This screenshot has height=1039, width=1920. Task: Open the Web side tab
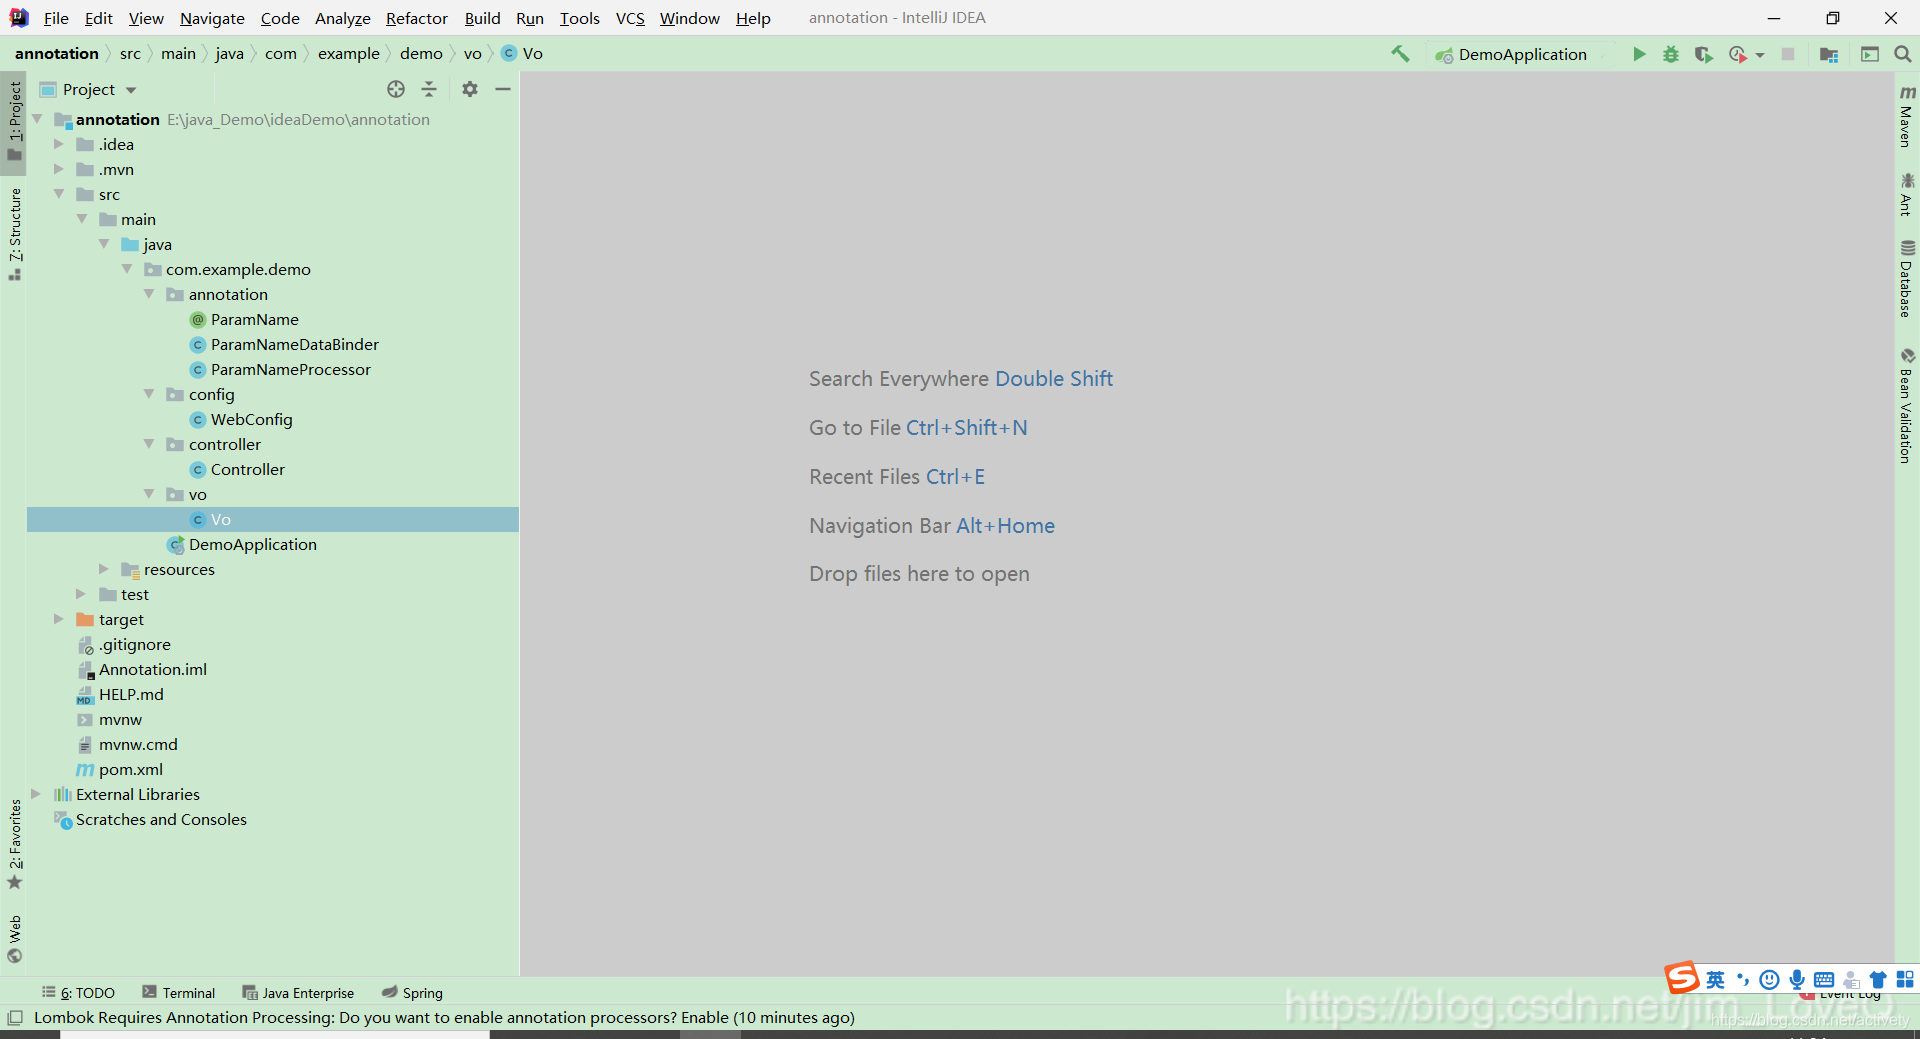coord(15,938)
